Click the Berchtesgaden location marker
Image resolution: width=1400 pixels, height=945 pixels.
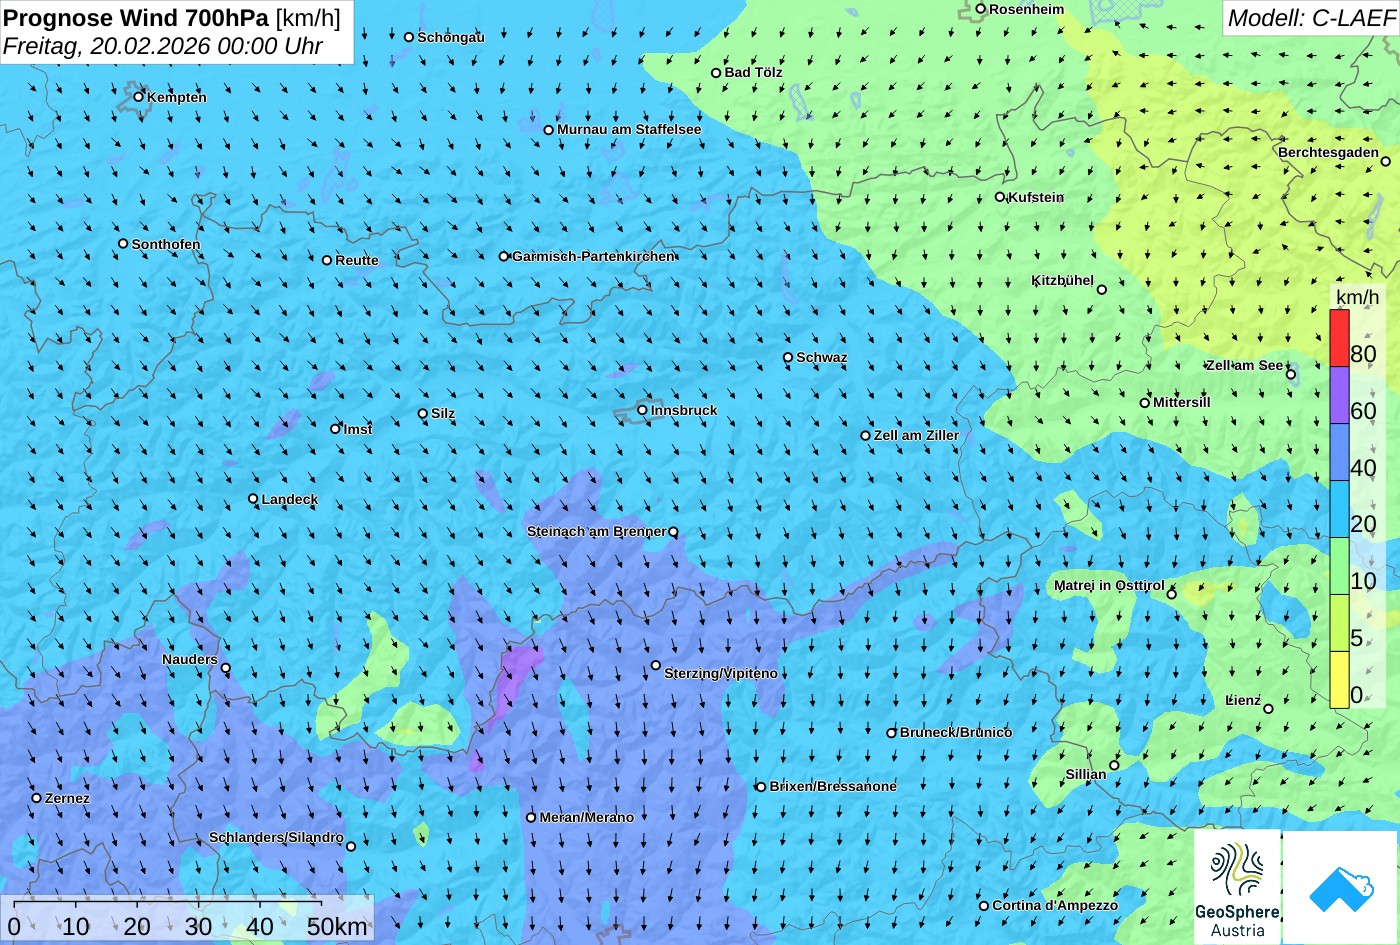tap(1386, 161)
